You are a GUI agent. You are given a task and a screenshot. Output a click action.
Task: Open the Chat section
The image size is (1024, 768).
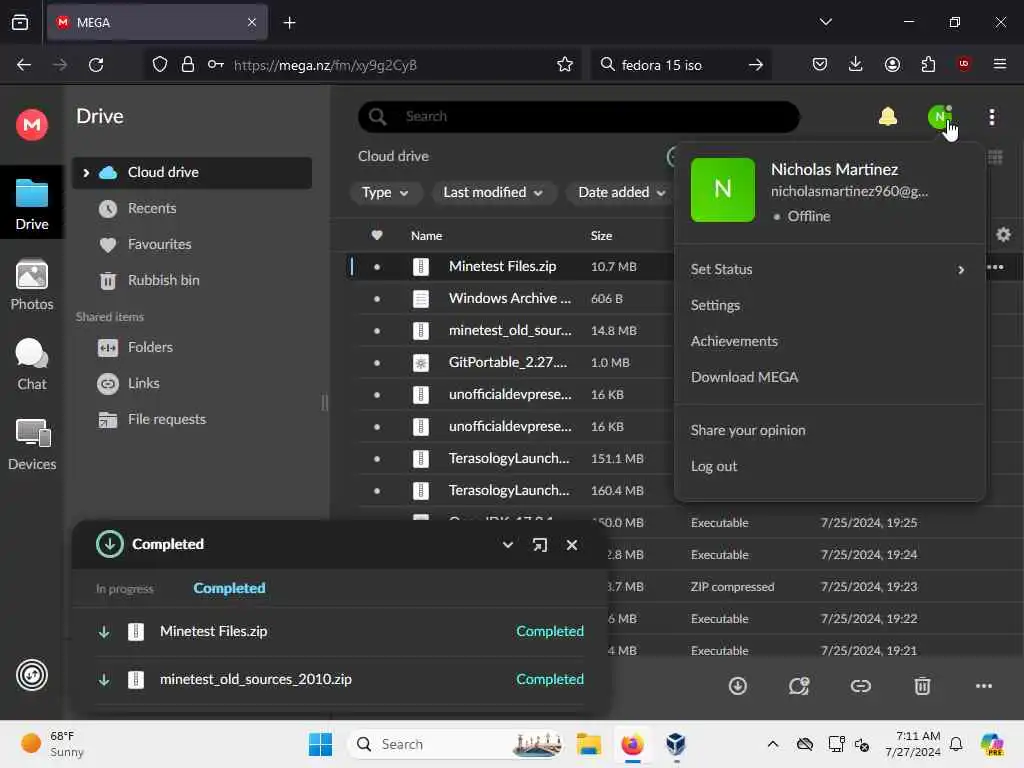31,364
